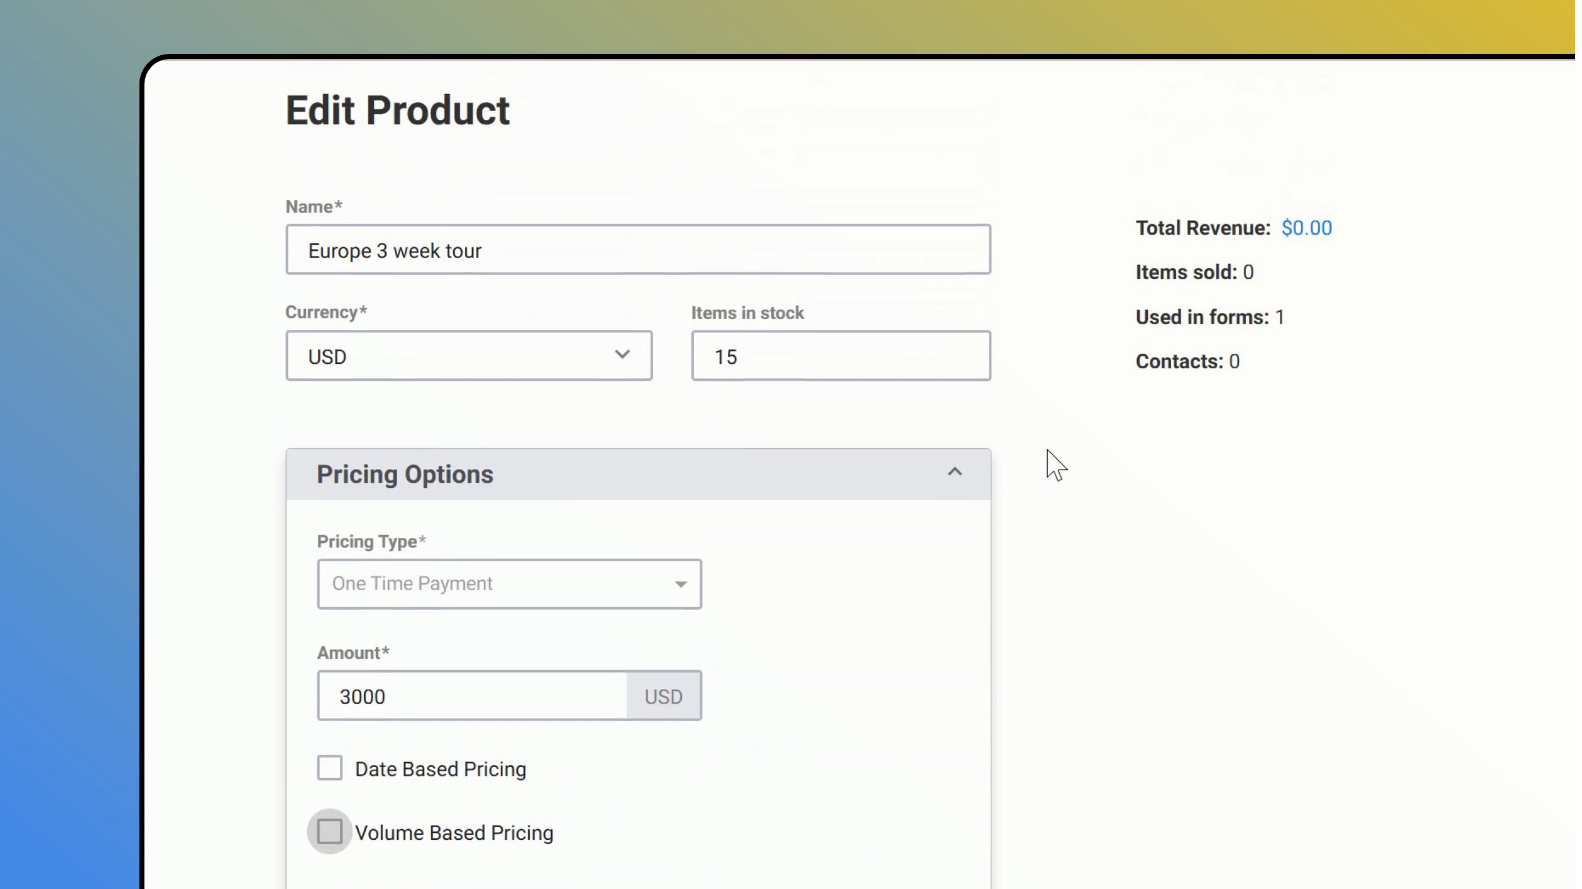This screenshot has width=1582, height=889.
Task: Click the USD suffix beside Amount
Action: click(663, 696)
